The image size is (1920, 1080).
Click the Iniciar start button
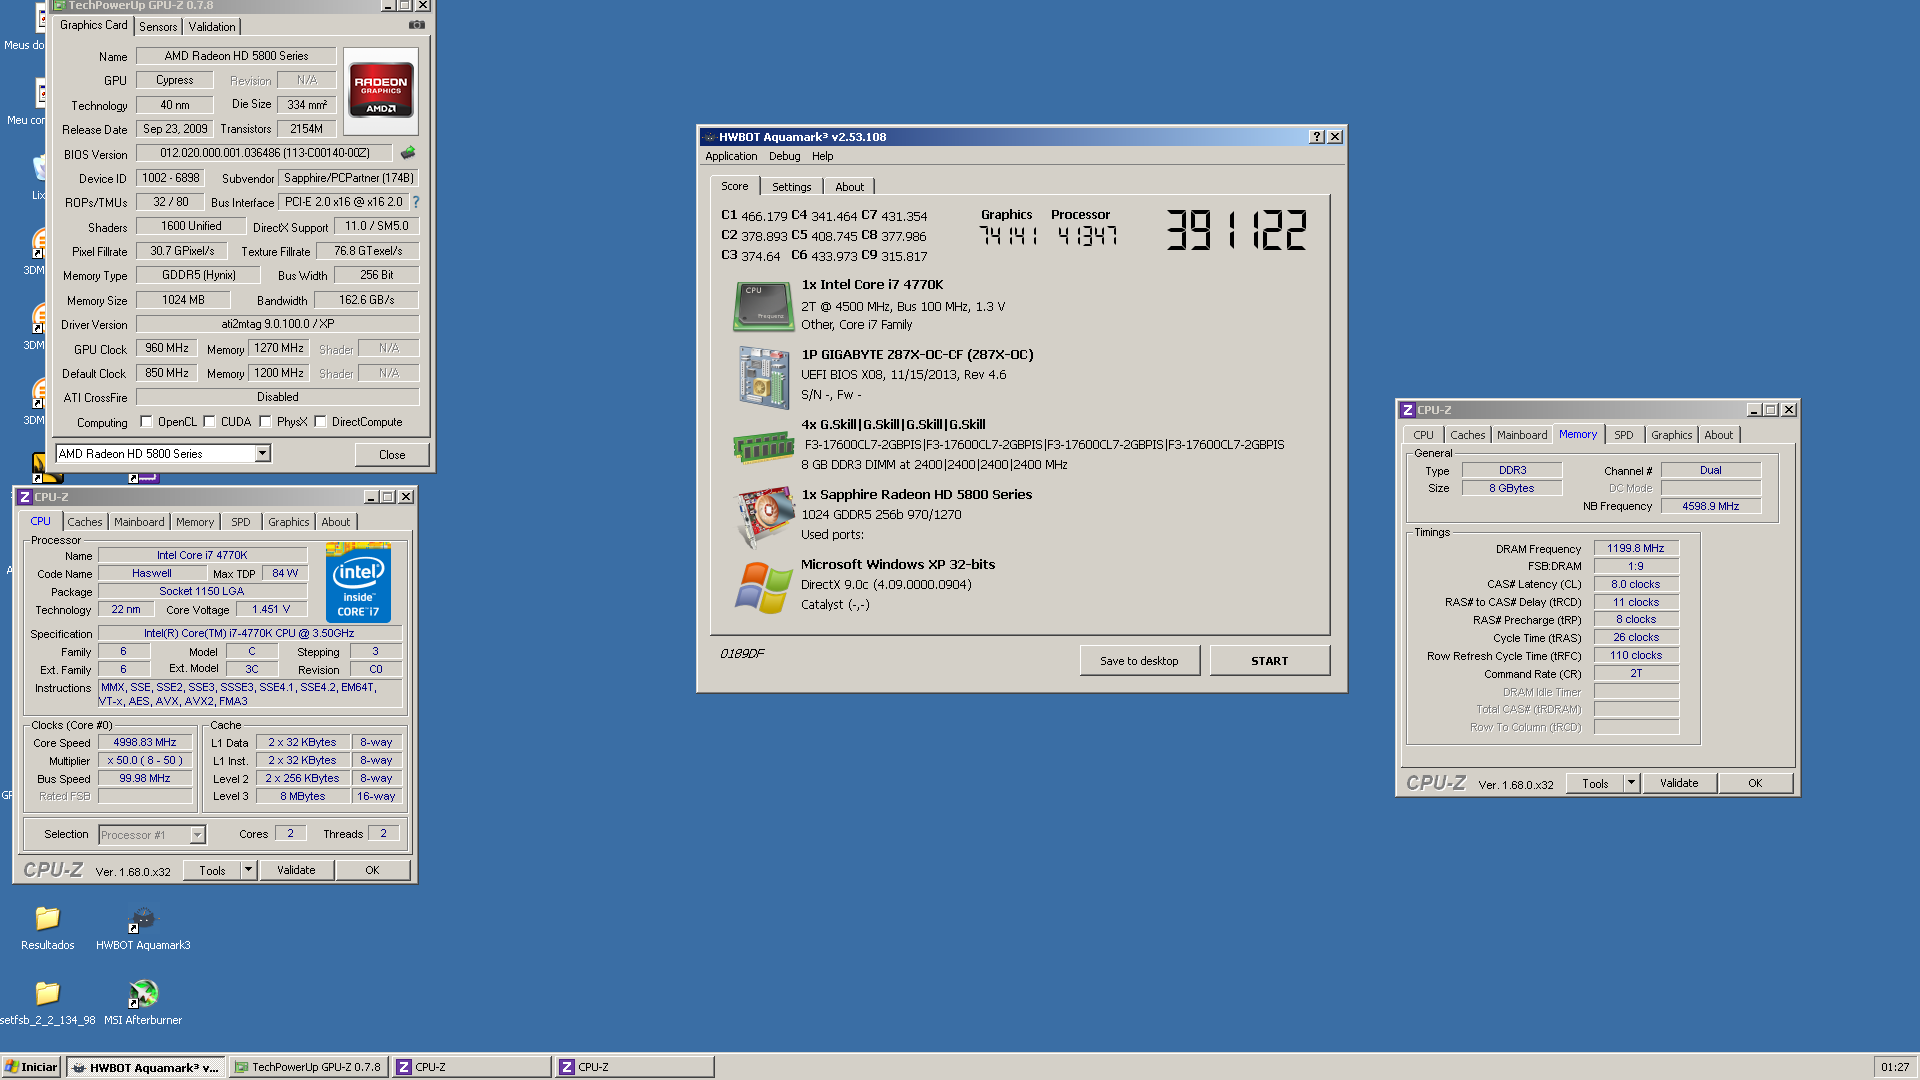(31, 1067)
